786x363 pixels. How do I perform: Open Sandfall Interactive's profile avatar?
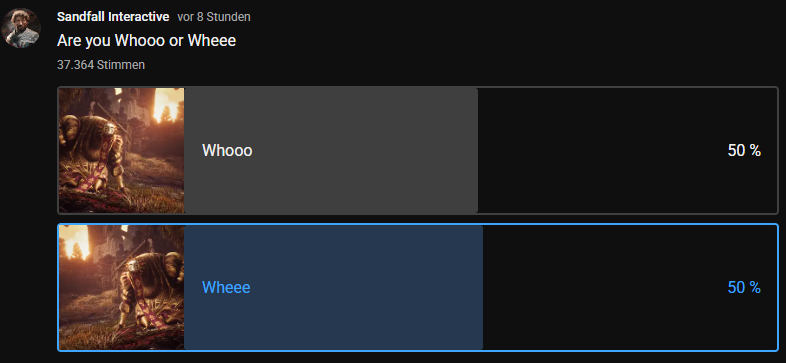tap(21, 28)
